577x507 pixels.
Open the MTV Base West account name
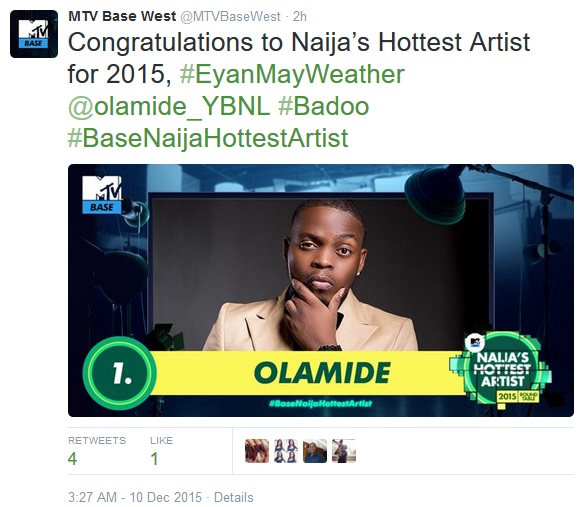[122, 16]
